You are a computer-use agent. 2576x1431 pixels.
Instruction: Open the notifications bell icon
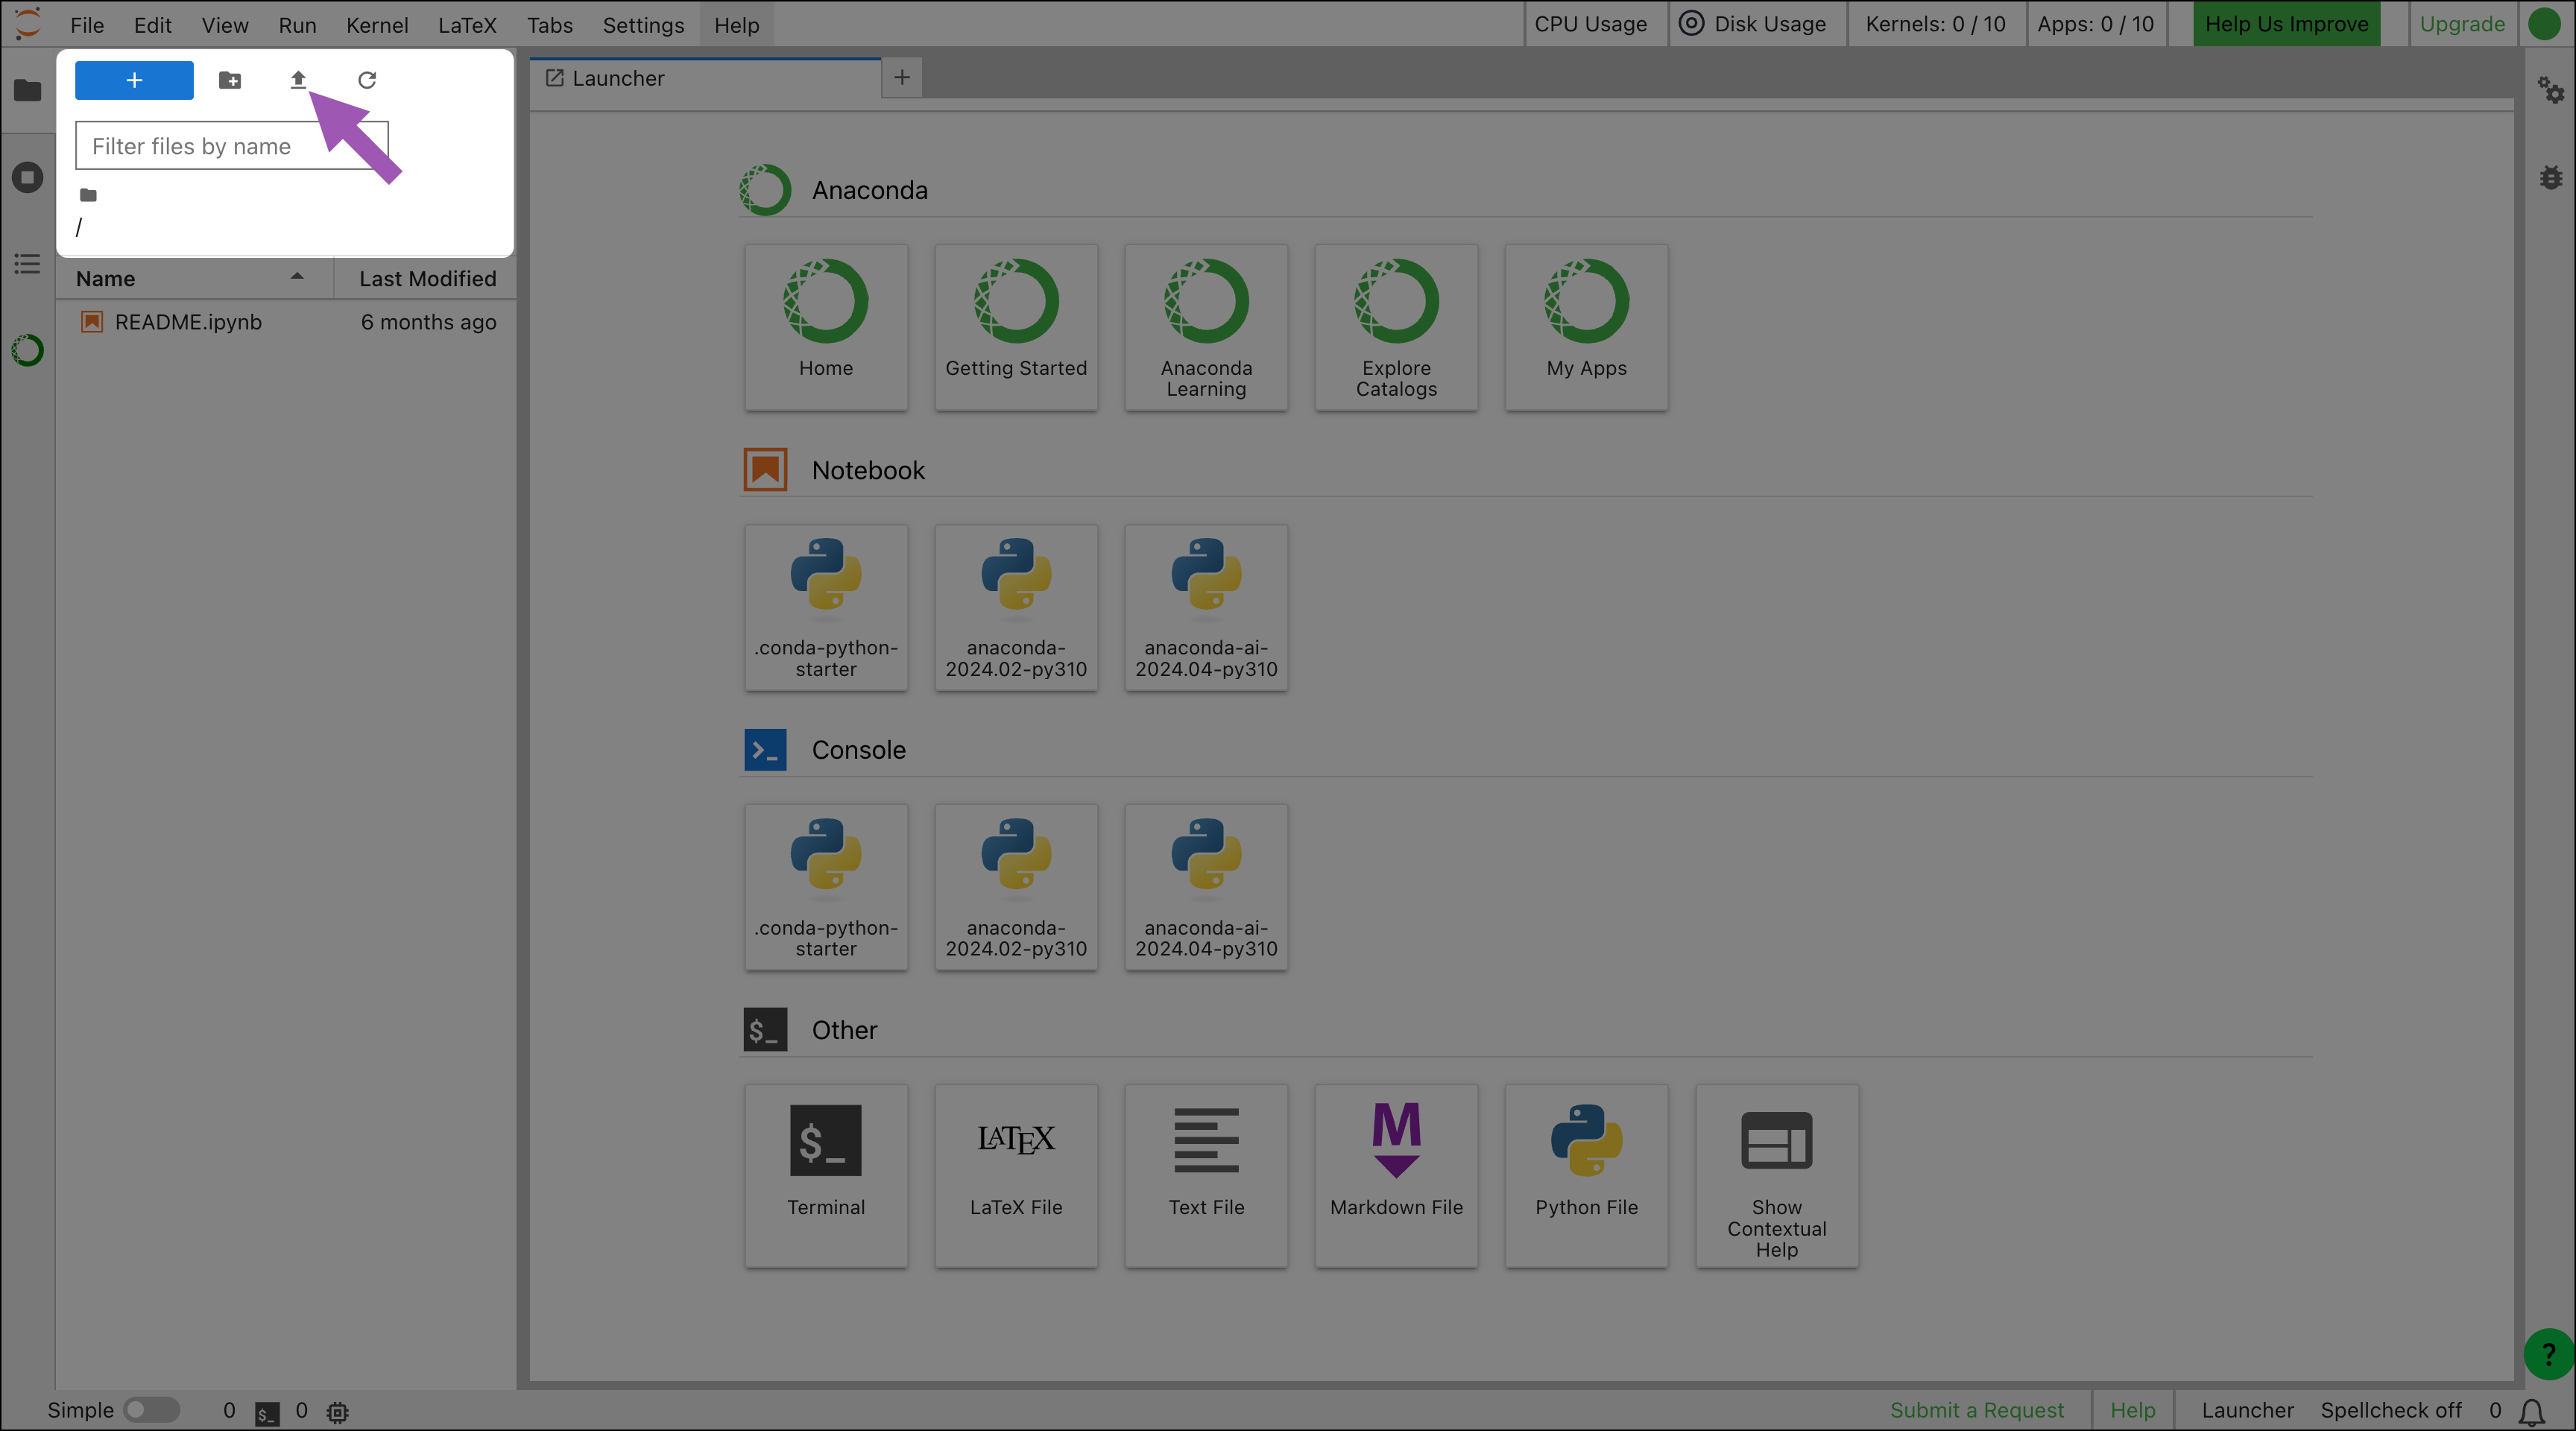coord(2531,1411)
